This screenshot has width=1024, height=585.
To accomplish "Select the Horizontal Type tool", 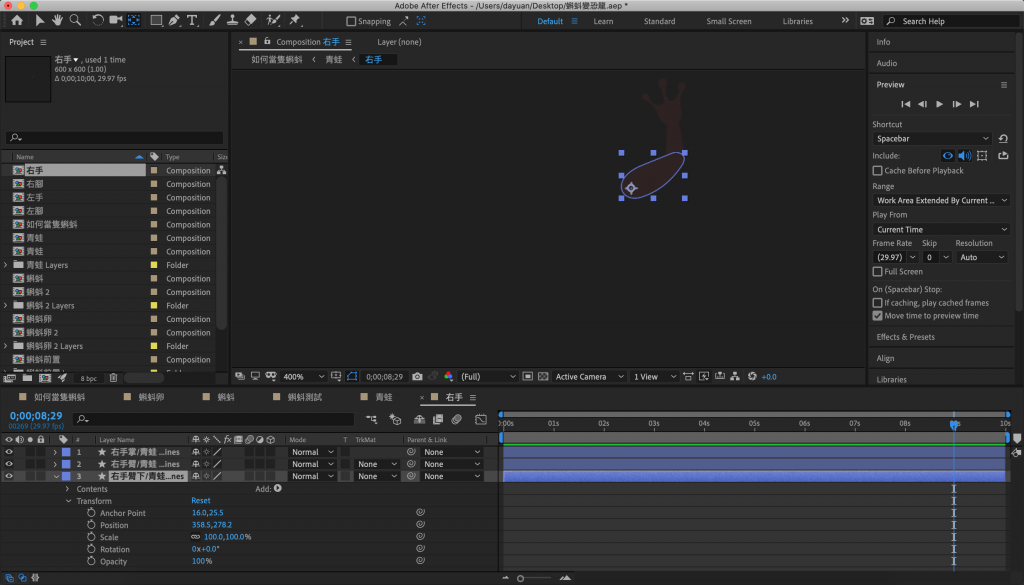I will click(x=192, y=21).
